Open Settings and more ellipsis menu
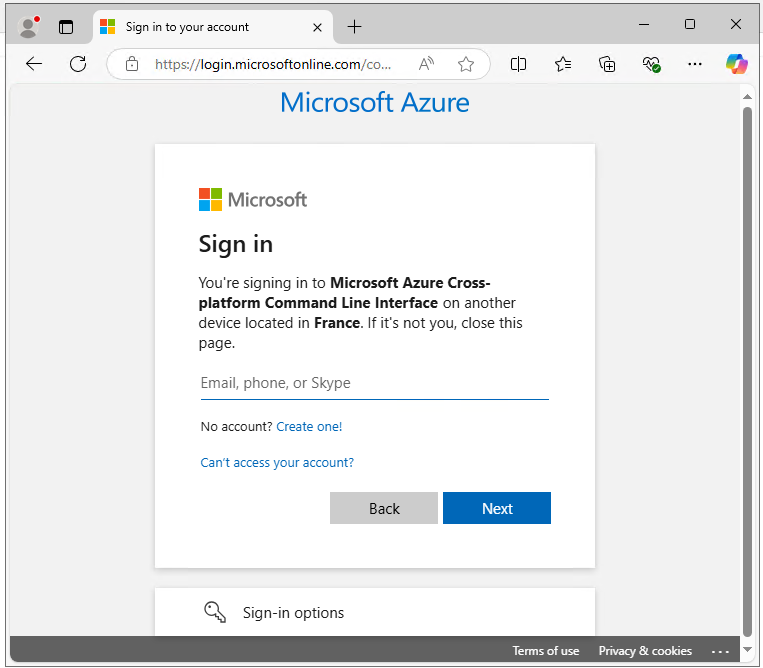 tap(694, 64)
